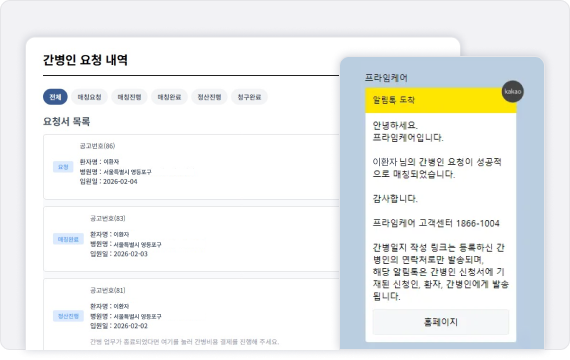The width and height of the screenshot is (570, 360).
Task: Switch to the 매칭요청 filter tab
Action: [89, 97]
